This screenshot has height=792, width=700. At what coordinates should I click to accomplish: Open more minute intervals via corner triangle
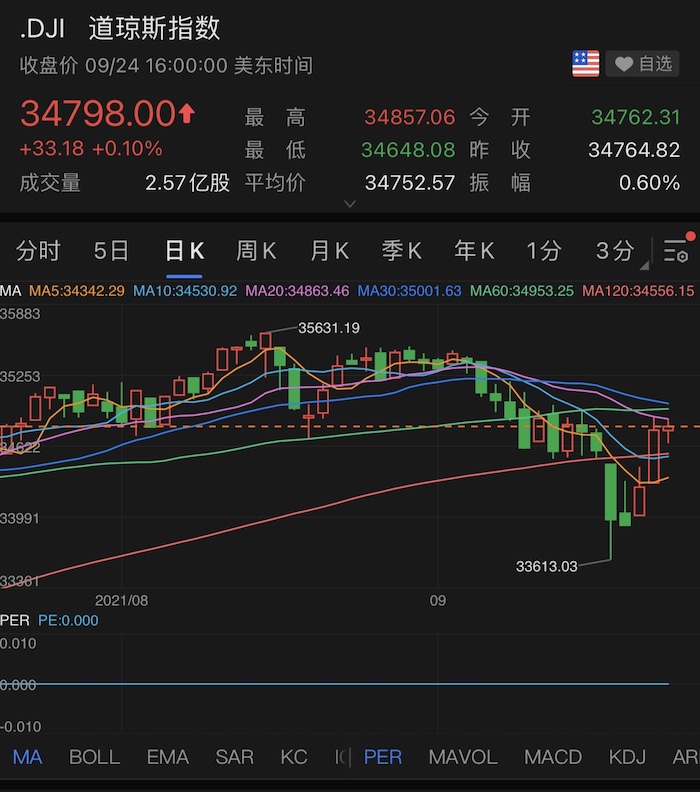point(644,265)
